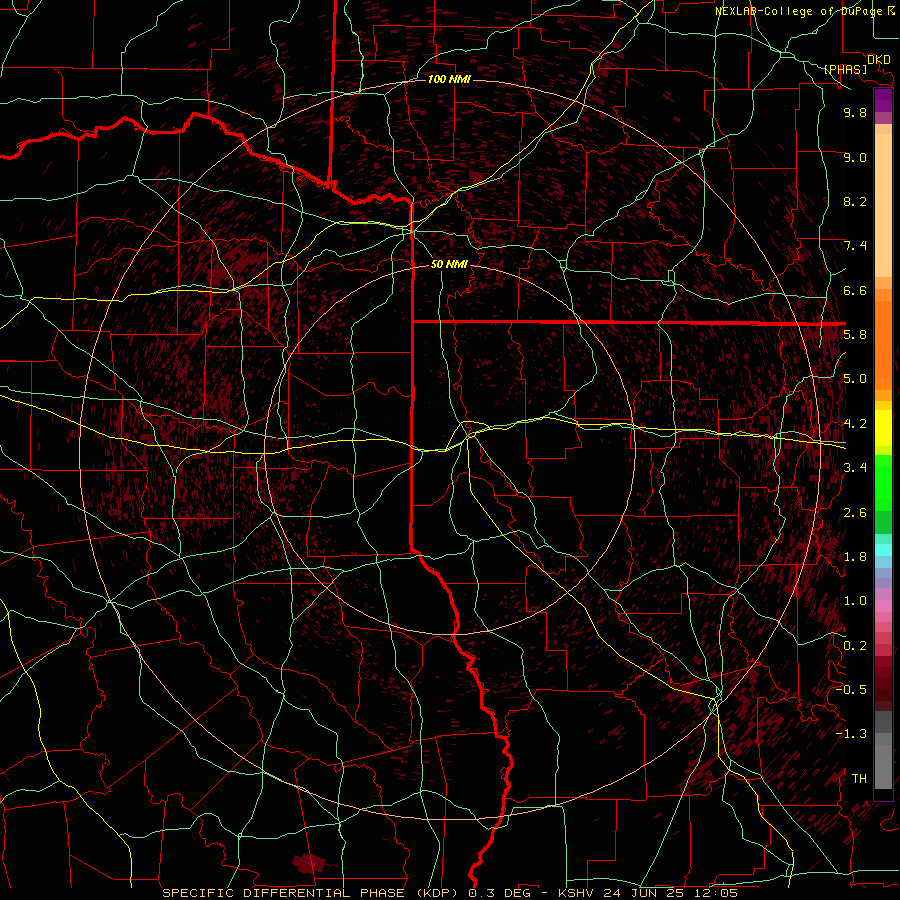Click the TH threshold legend label
The width and height of the screenshot is (900, 900).
pos(859,779)
